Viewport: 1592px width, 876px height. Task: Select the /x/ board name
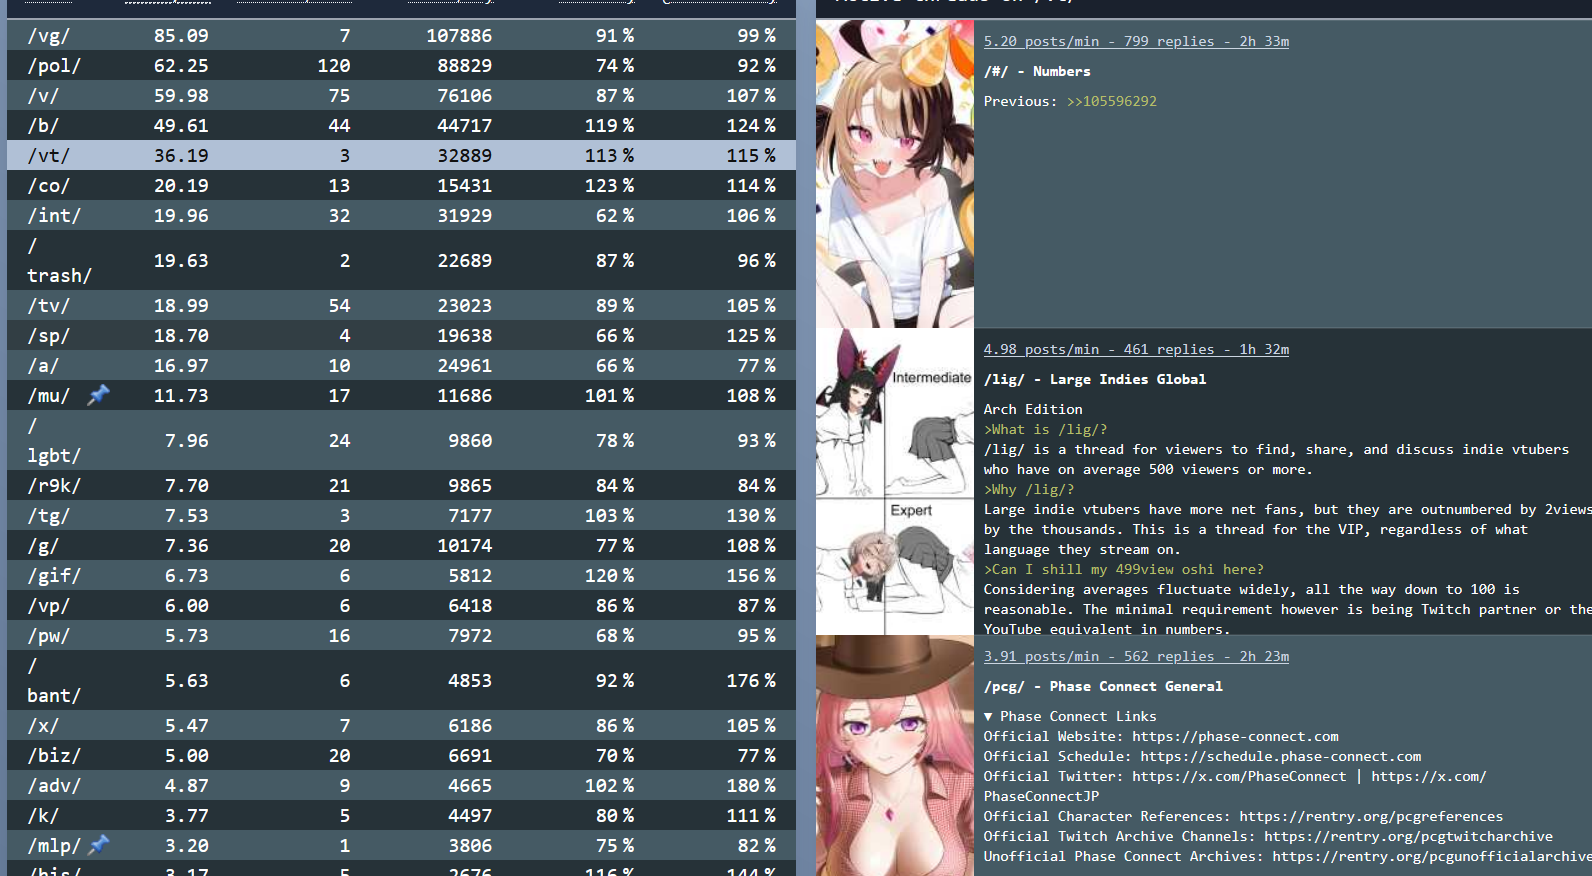pos(43,725)
